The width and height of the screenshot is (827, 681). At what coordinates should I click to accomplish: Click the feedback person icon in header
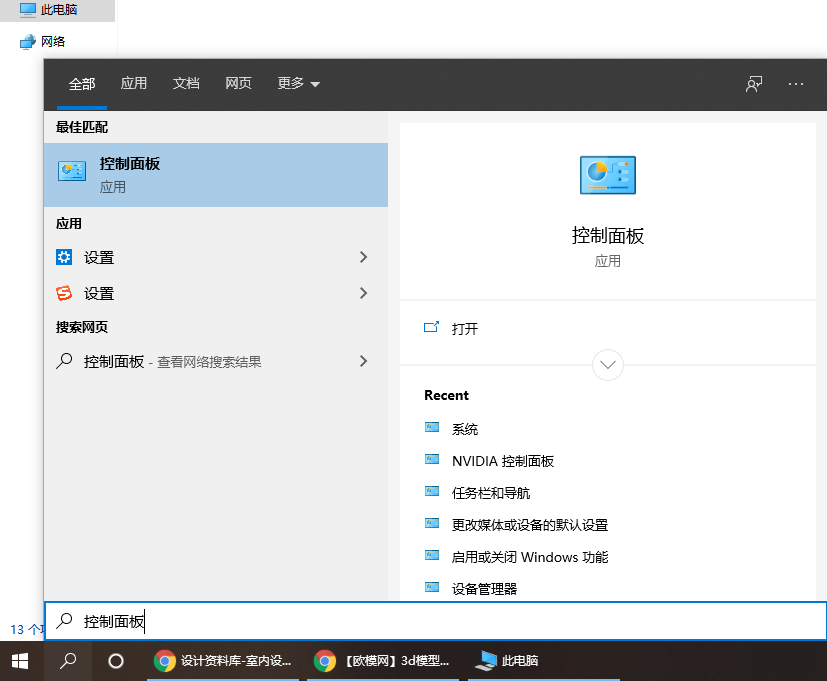[754, 84]
